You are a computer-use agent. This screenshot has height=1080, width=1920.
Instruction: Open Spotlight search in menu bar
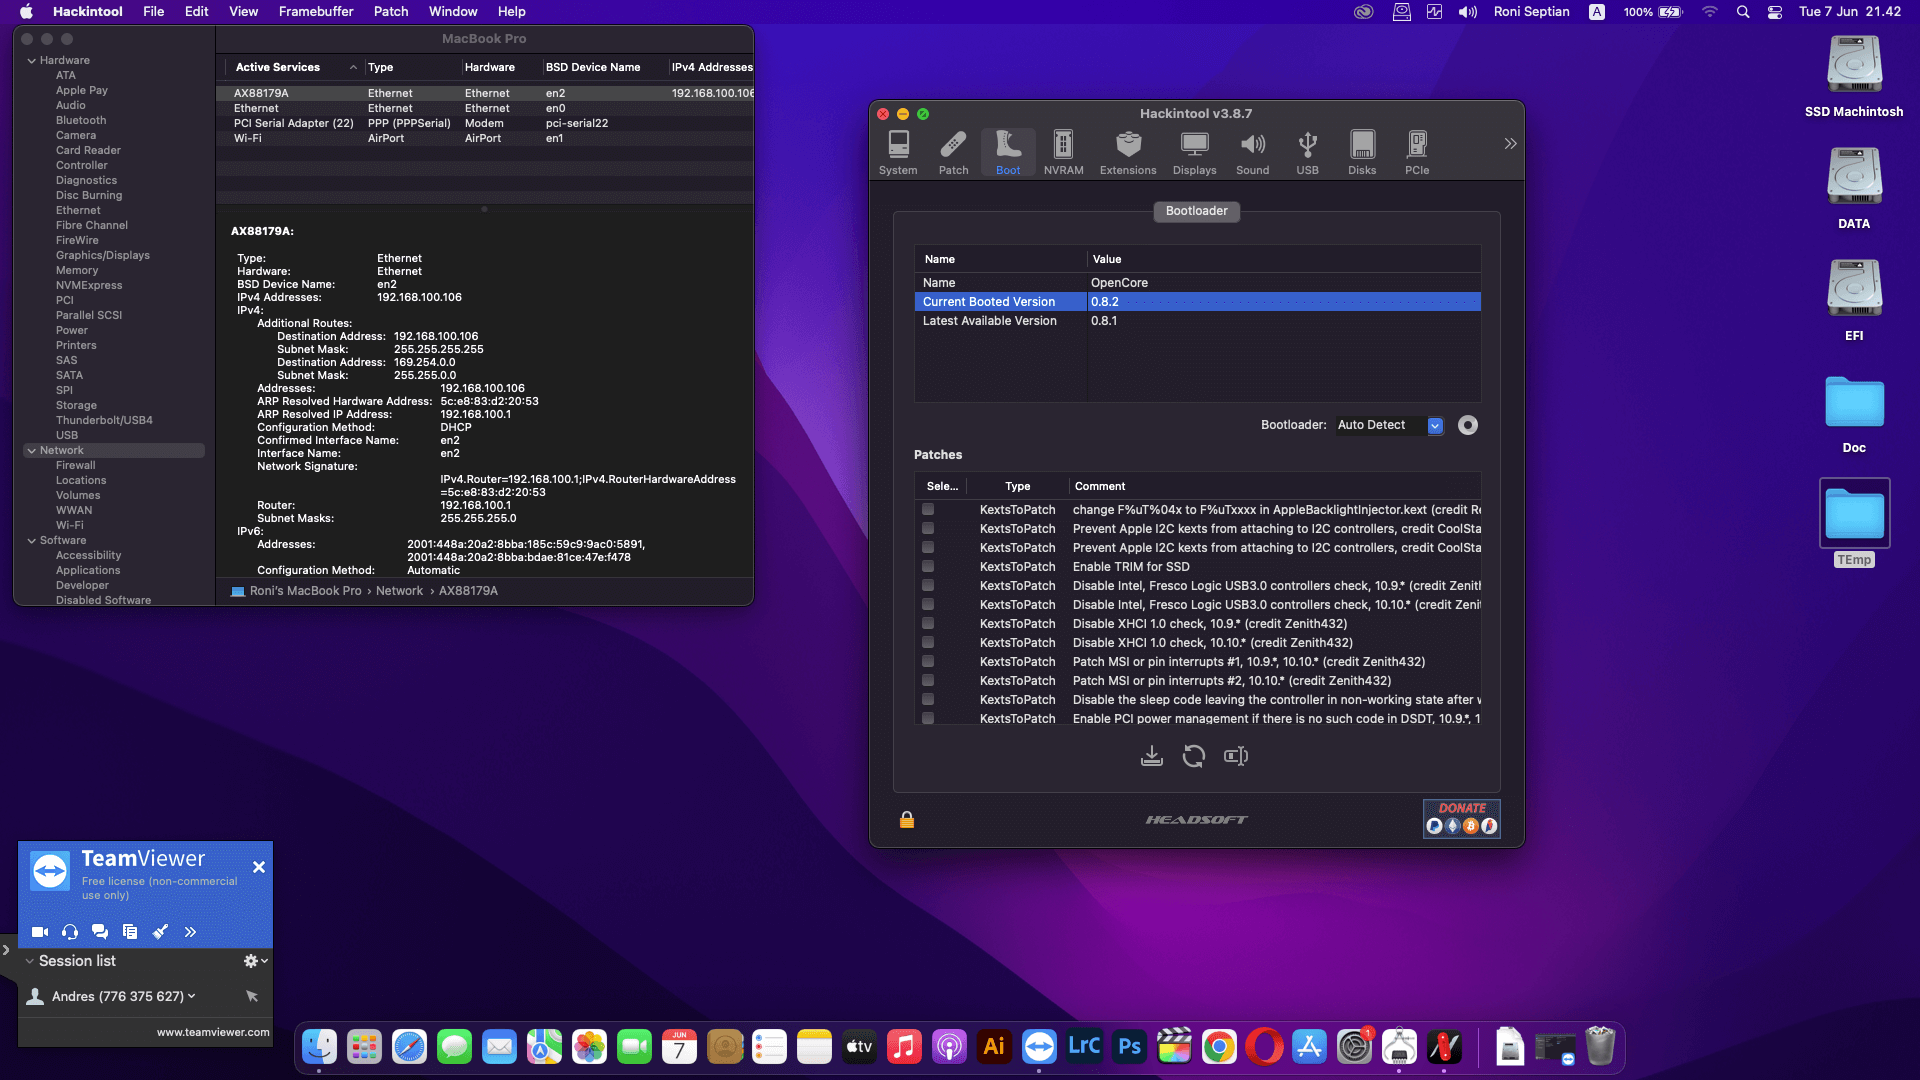tap(1743, 12)
